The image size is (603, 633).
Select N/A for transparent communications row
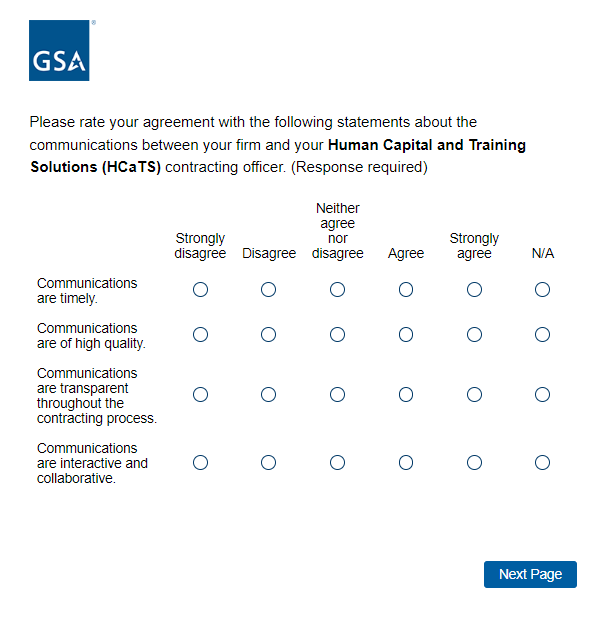click(542, 395)
